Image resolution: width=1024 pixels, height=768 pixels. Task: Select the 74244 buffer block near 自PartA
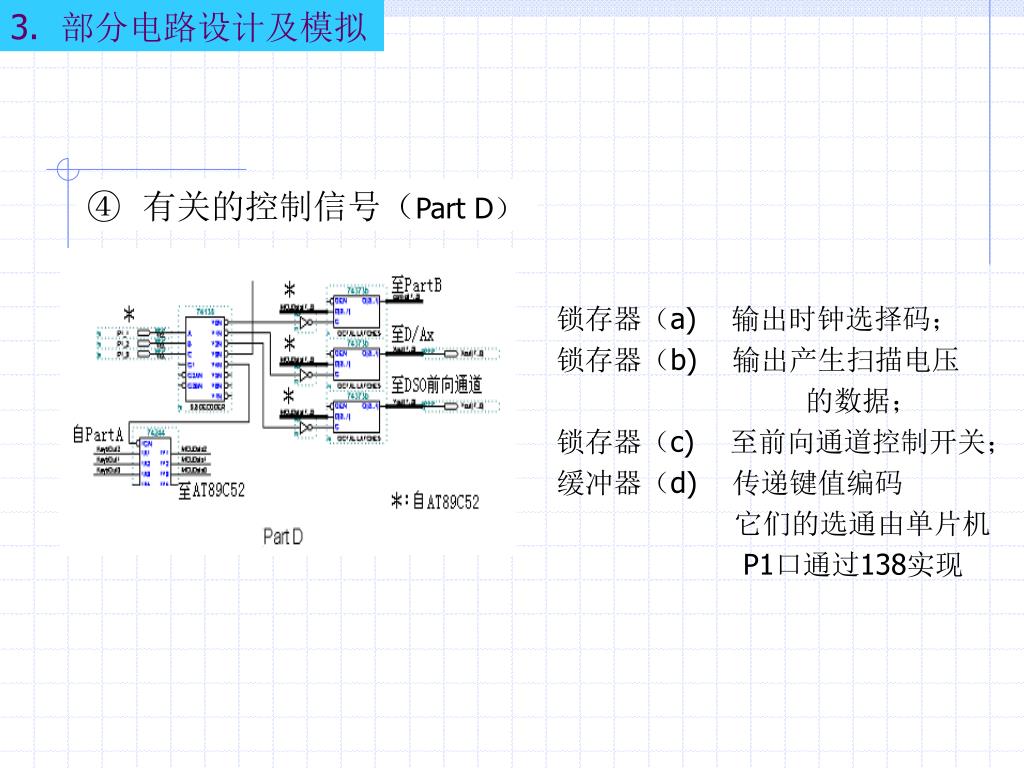click(x=154, y=458)
